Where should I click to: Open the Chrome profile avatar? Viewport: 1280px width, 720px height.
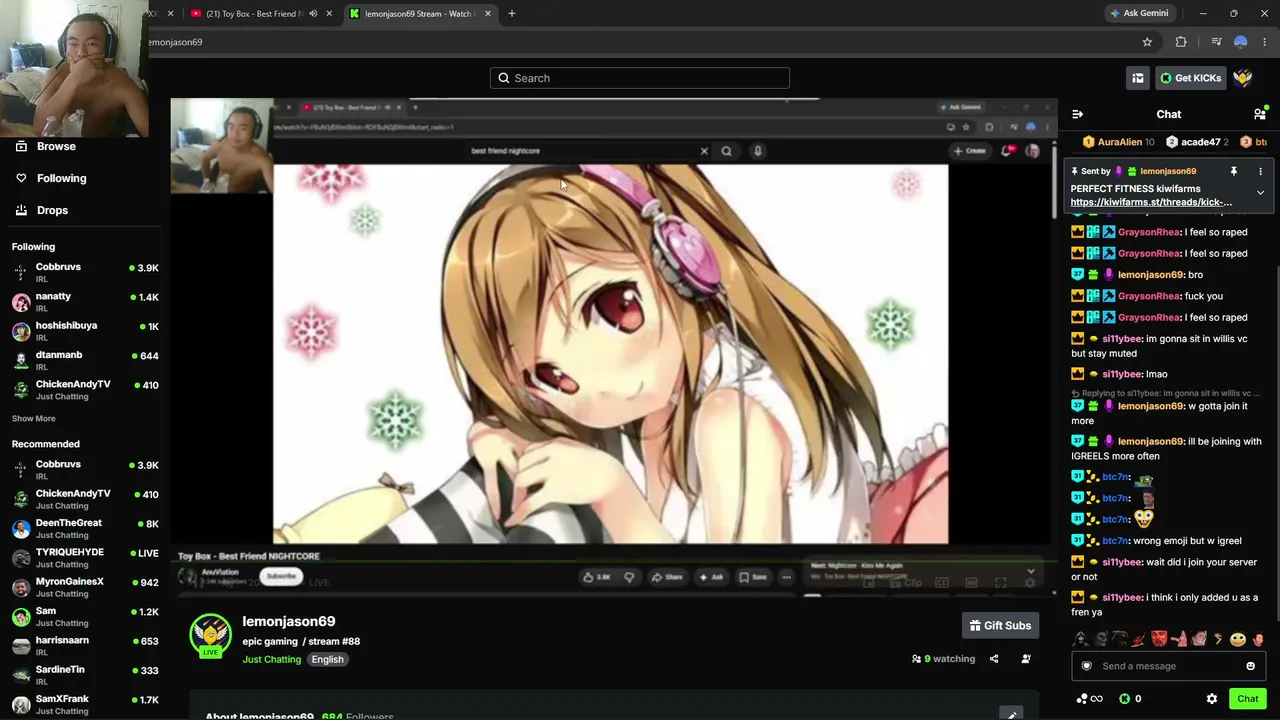pyautogui.click(x=1241, y=42)
